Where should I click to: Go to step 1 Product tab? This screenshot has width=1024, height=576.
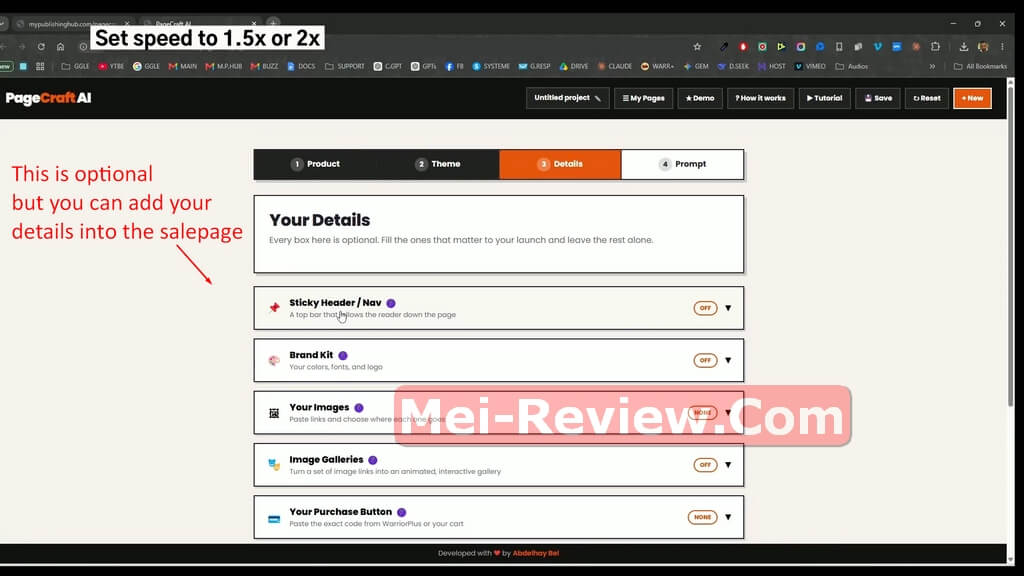point(315,164)
